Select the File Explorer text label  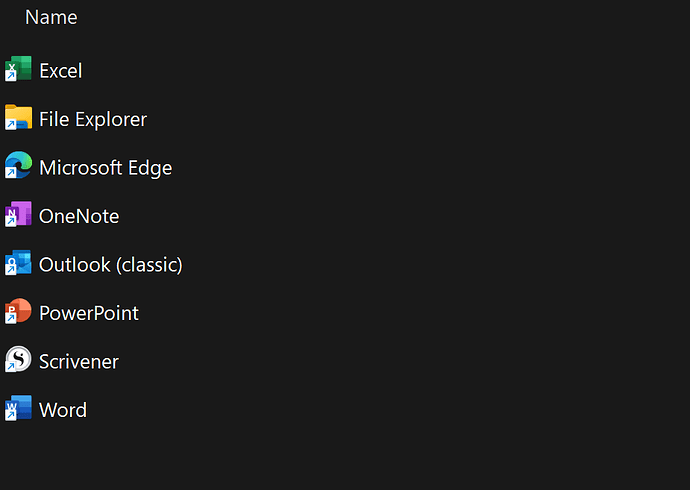[x=93, y=119]
